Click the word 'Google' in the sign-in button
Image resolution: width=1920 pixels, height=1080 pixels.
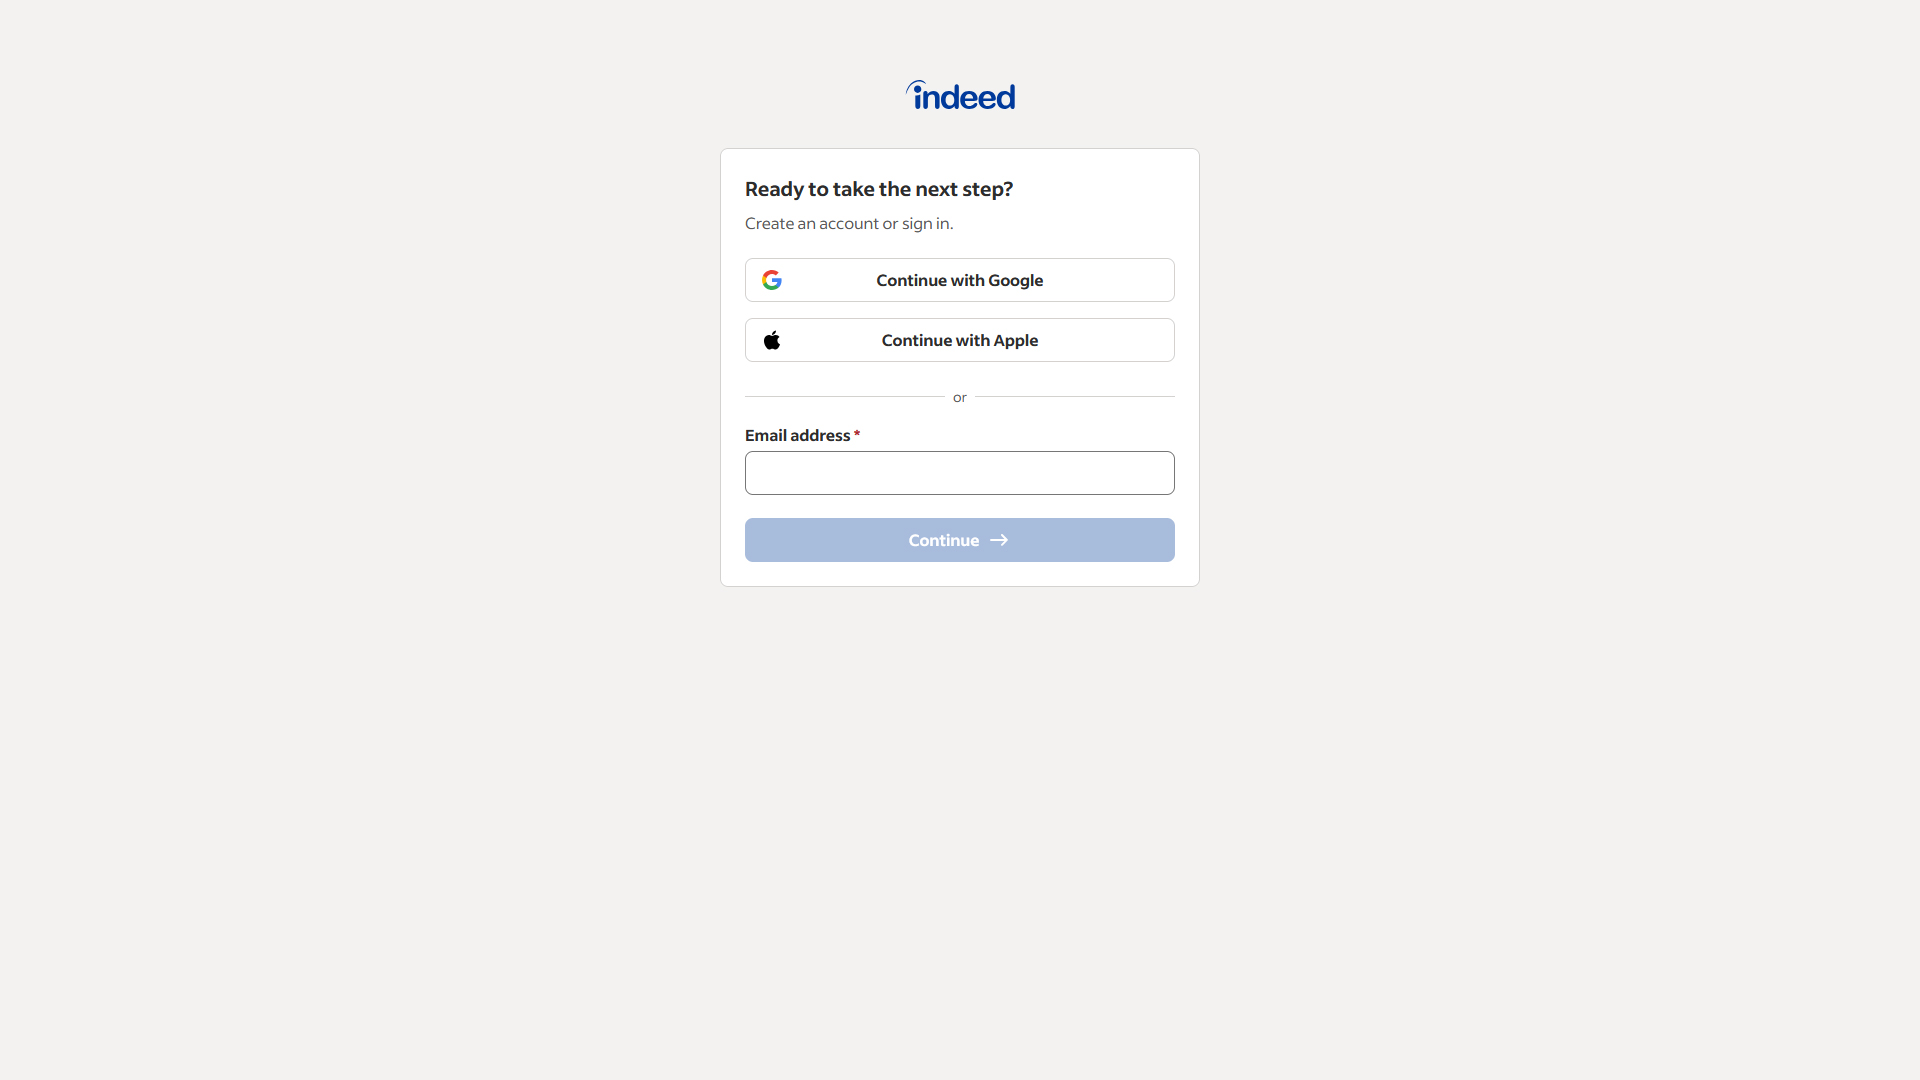1016,280
